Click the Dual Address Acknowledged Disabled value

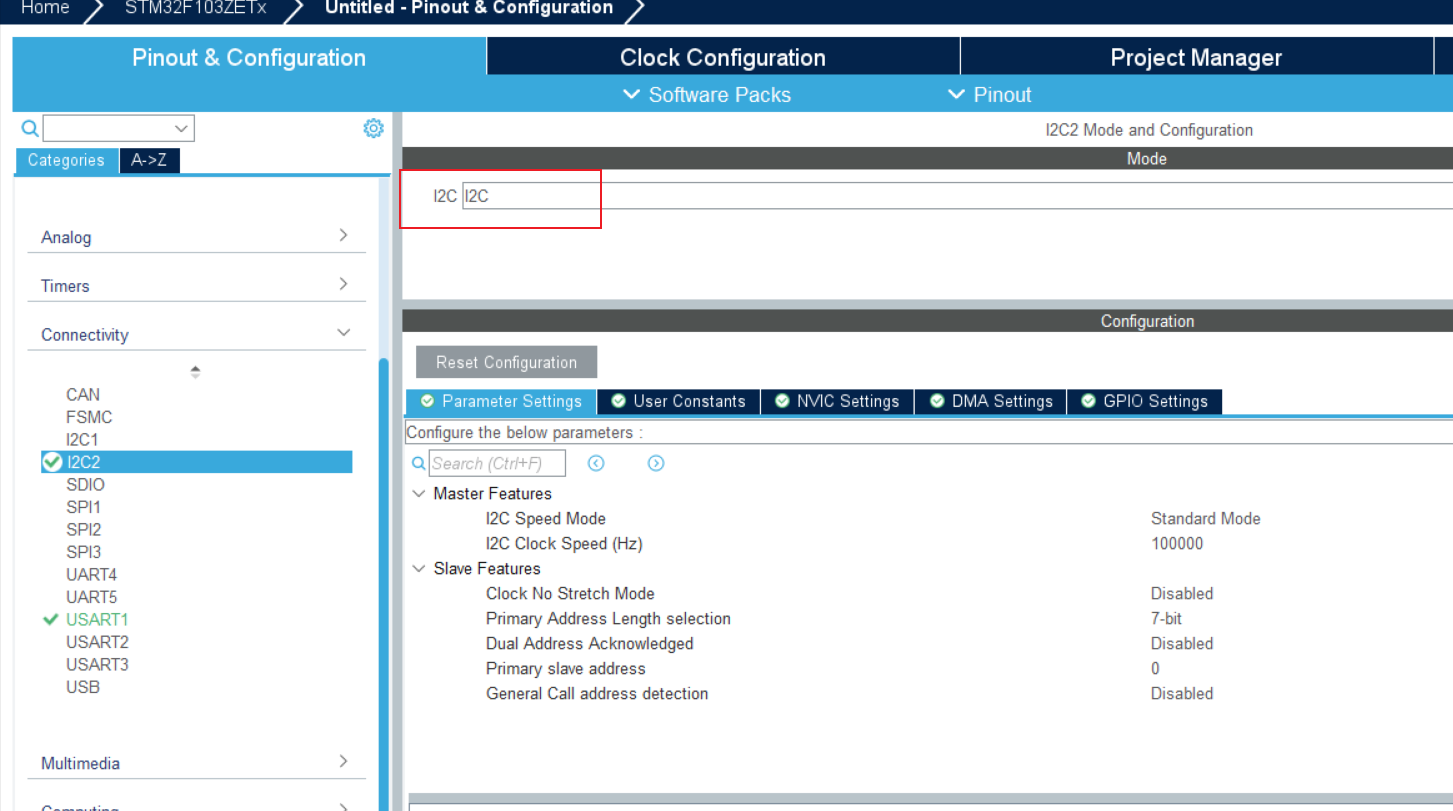(x=1181, y=644)
